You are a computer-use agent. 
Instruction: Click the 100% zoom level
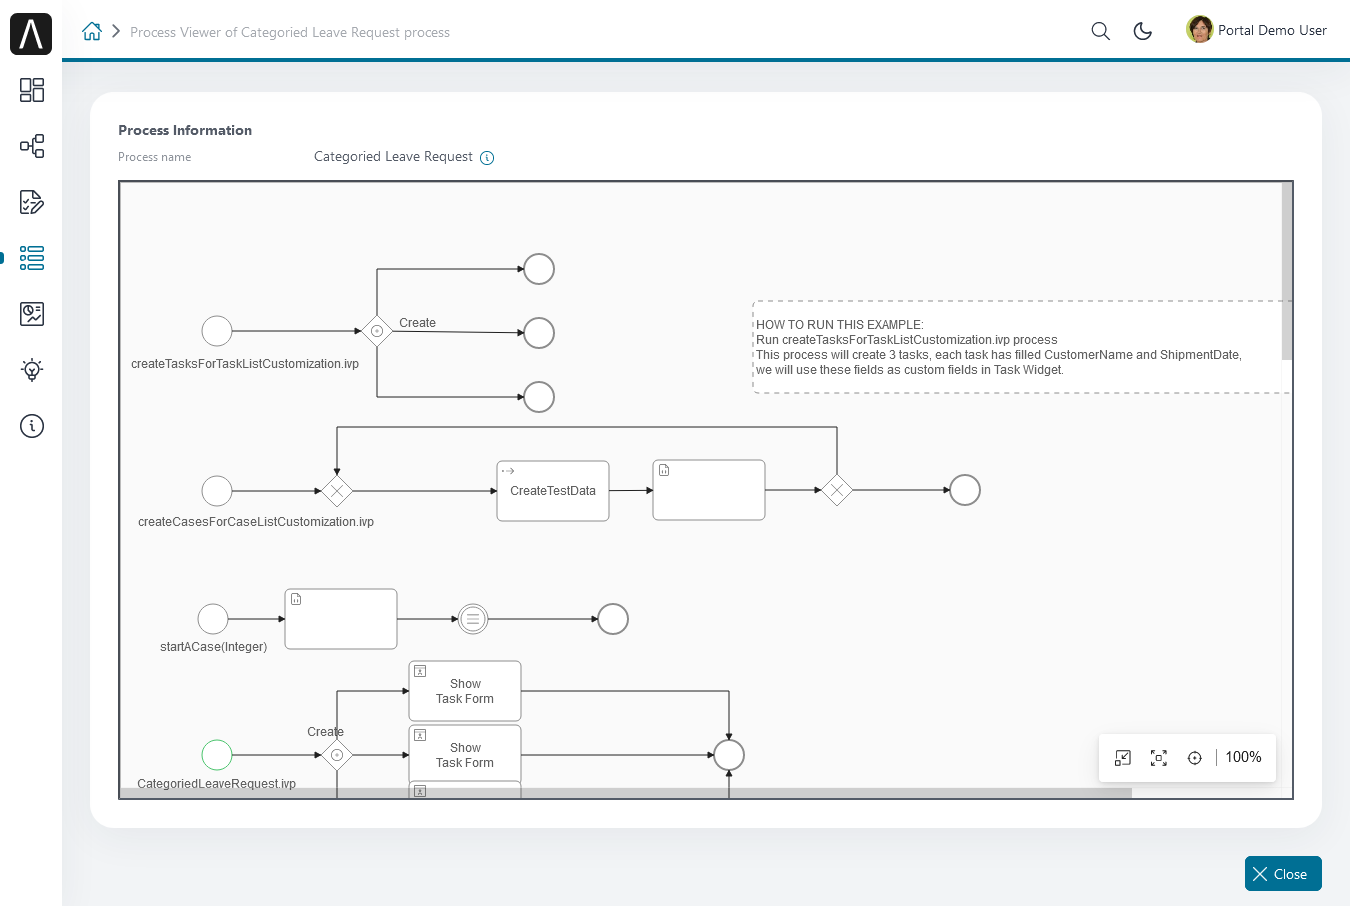(1243, 757)
